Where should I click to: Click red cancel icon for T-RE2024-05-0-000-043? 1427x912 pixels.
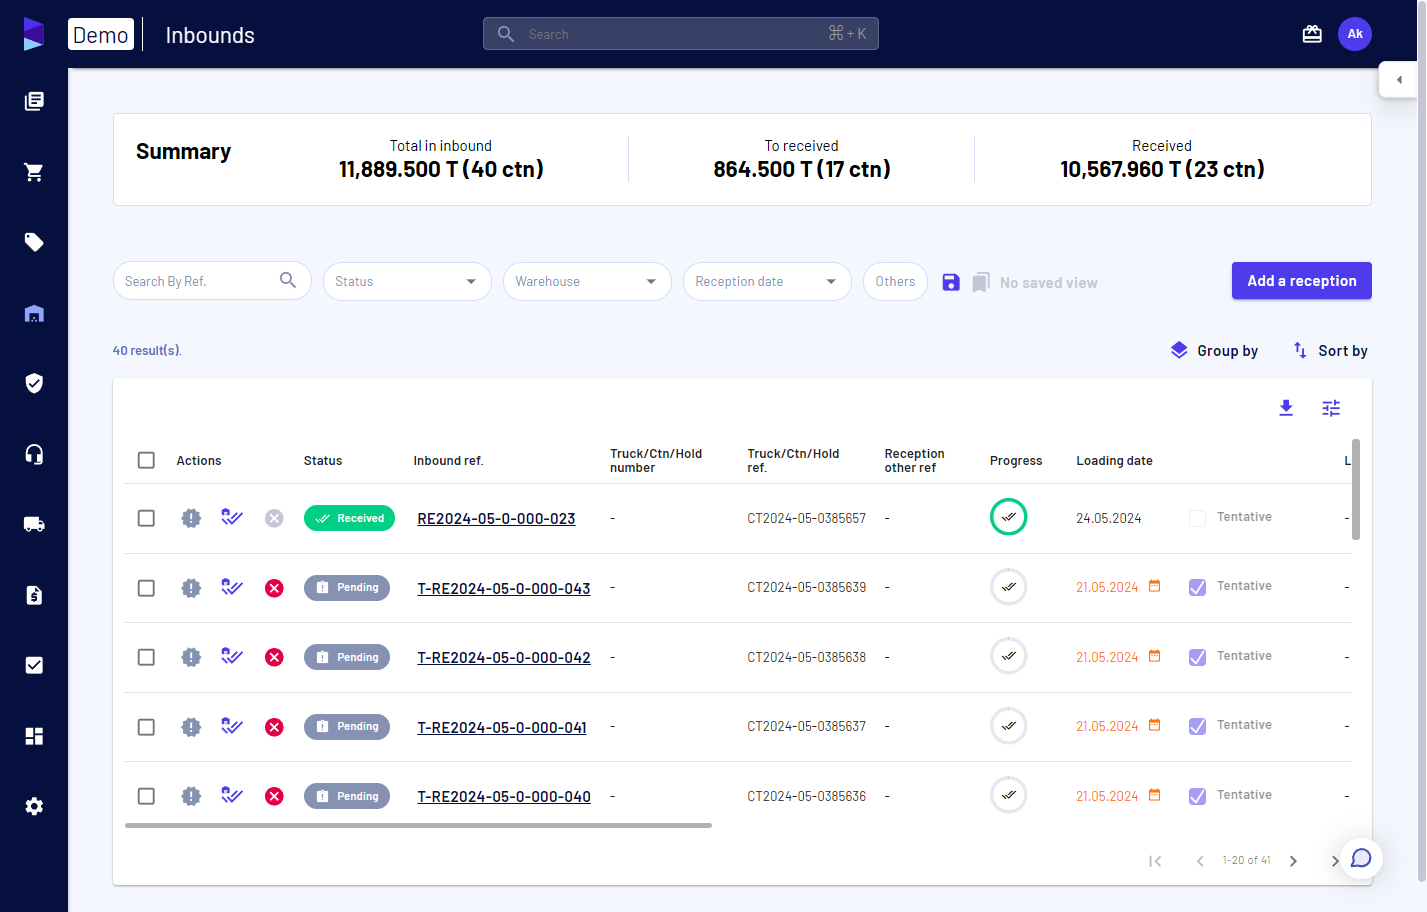(274, 588)
